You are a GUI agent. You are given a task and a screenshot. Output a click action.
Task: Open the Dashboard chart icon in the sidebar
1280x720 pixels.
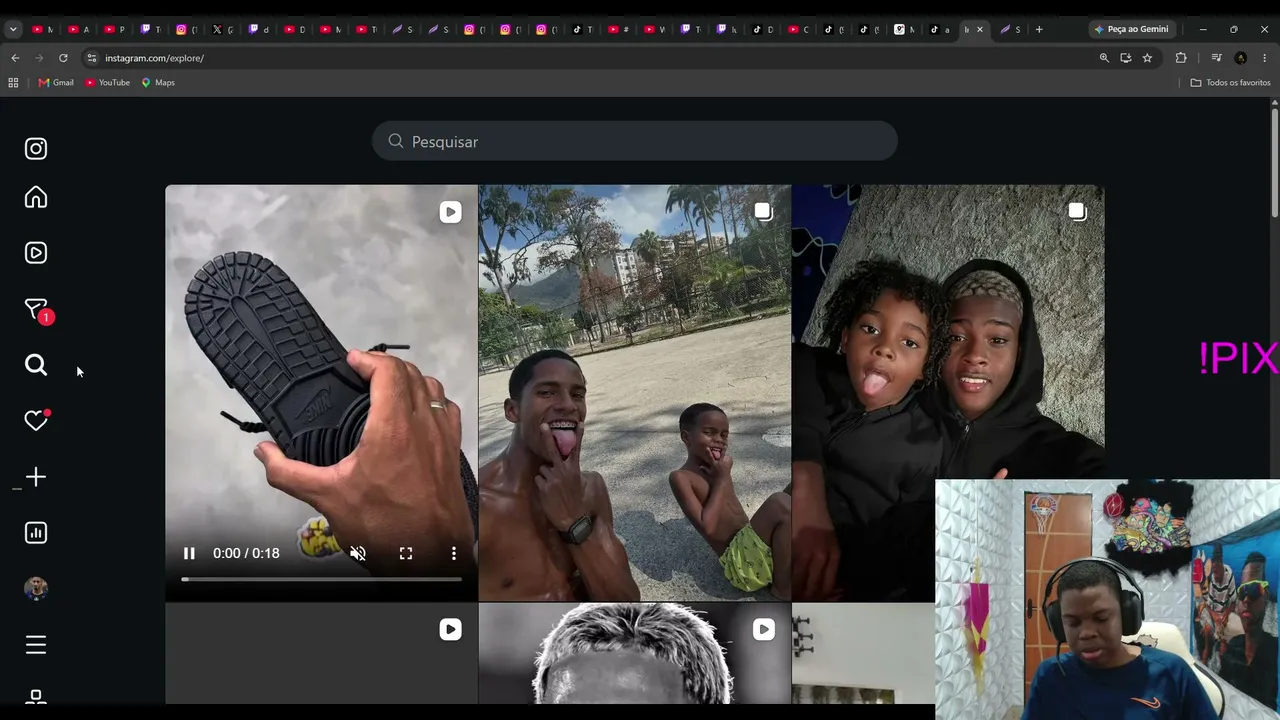(x=36, y=533)
